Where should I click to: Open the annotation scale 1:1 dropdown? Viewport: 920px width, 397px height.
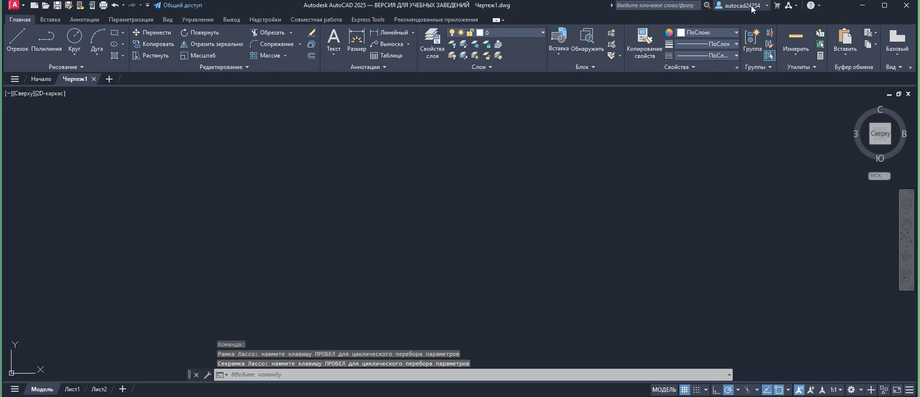click(836, 390)
